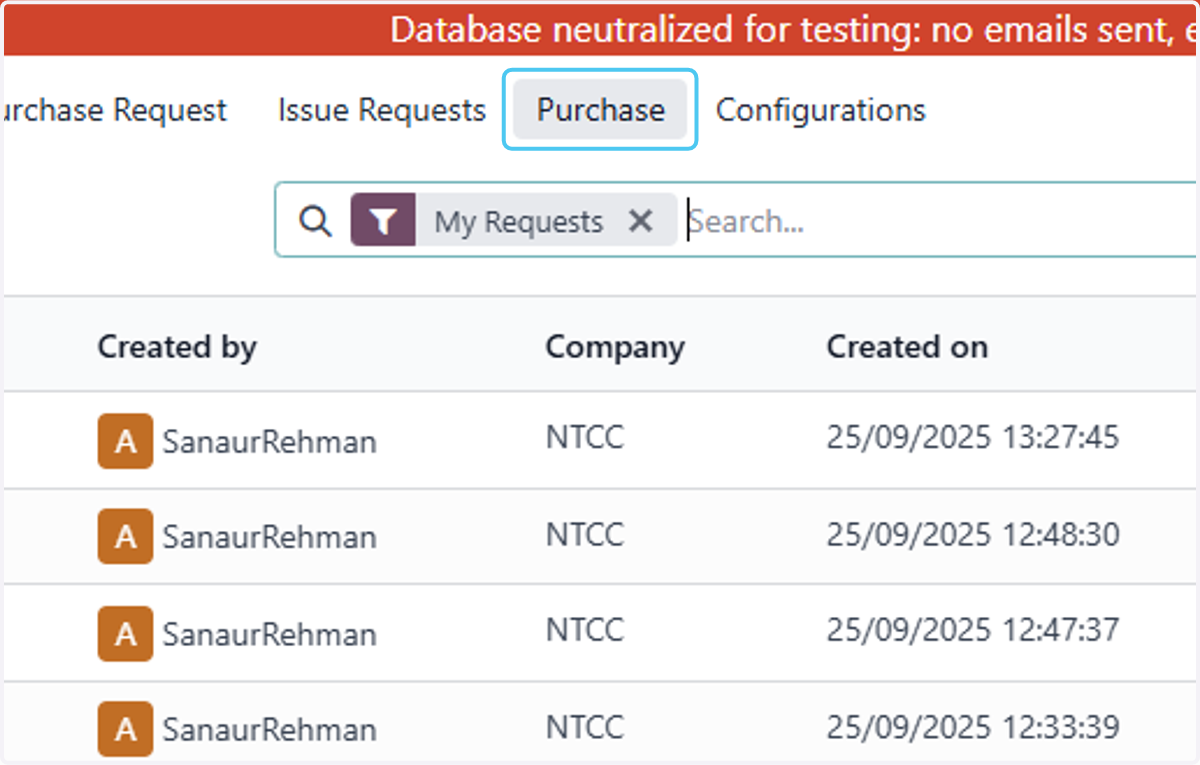Click the avatar in the 13:27:45 row
This screenshot has height=765, width=1200.
coord(126,441)
